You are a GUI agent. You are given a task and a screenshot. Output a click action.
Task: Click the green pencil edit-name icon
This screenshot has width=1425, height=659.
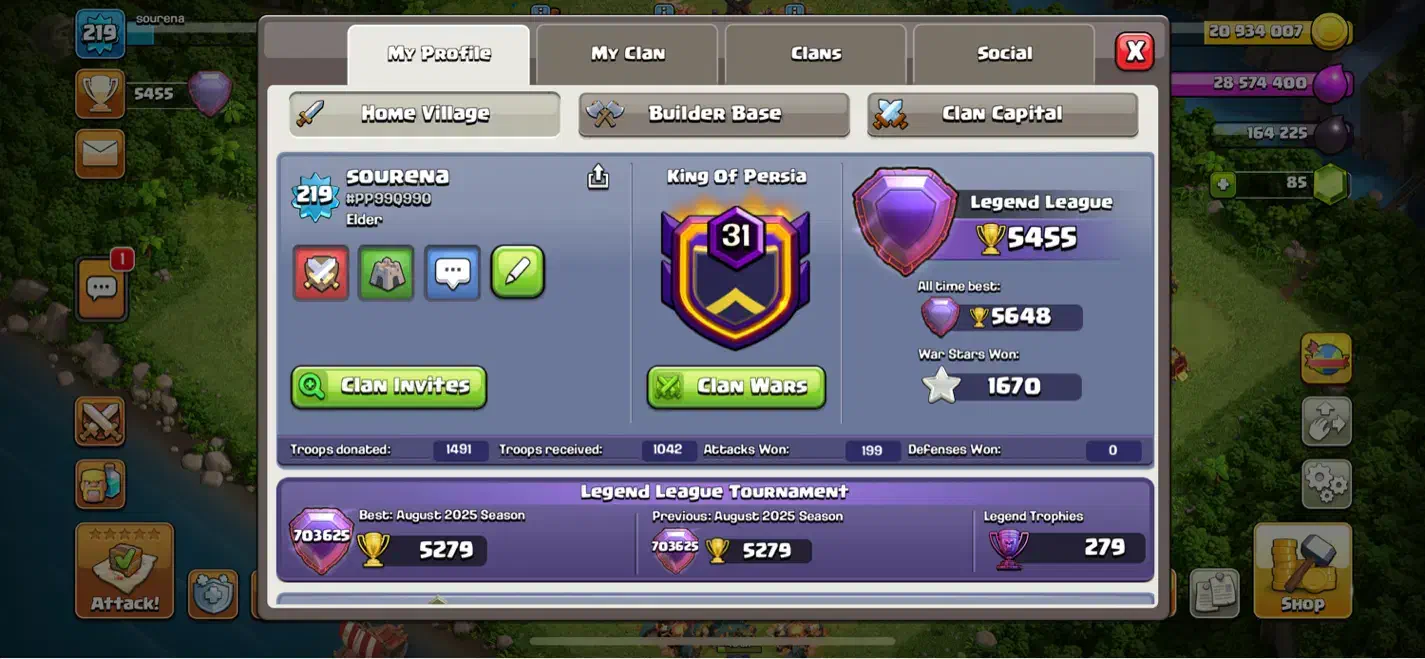518,272
